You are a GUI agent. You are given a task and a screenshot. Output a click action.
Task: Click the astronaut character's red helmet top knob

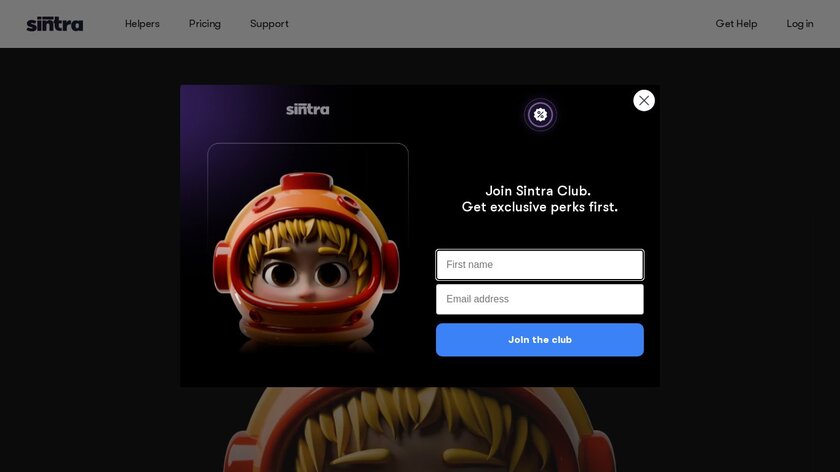[x=306, y=182]
